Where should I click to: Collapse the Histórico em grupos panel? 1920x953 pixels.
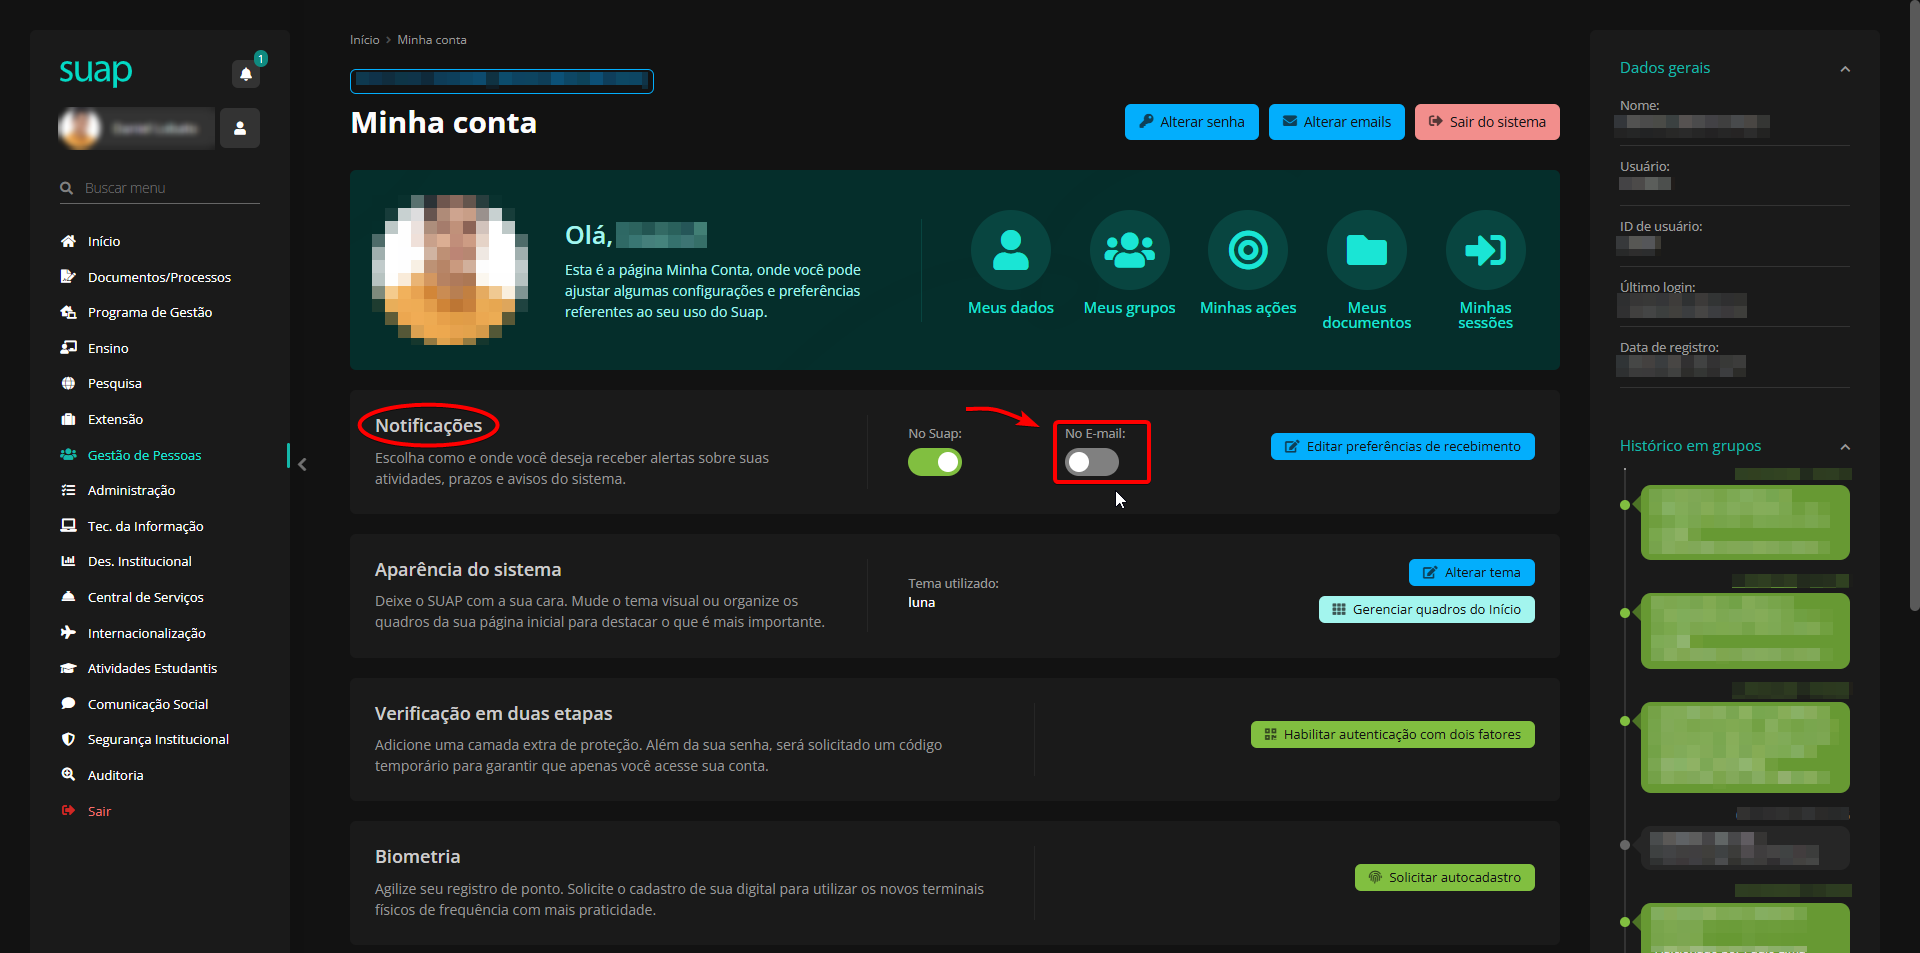tap(1845, 447)
